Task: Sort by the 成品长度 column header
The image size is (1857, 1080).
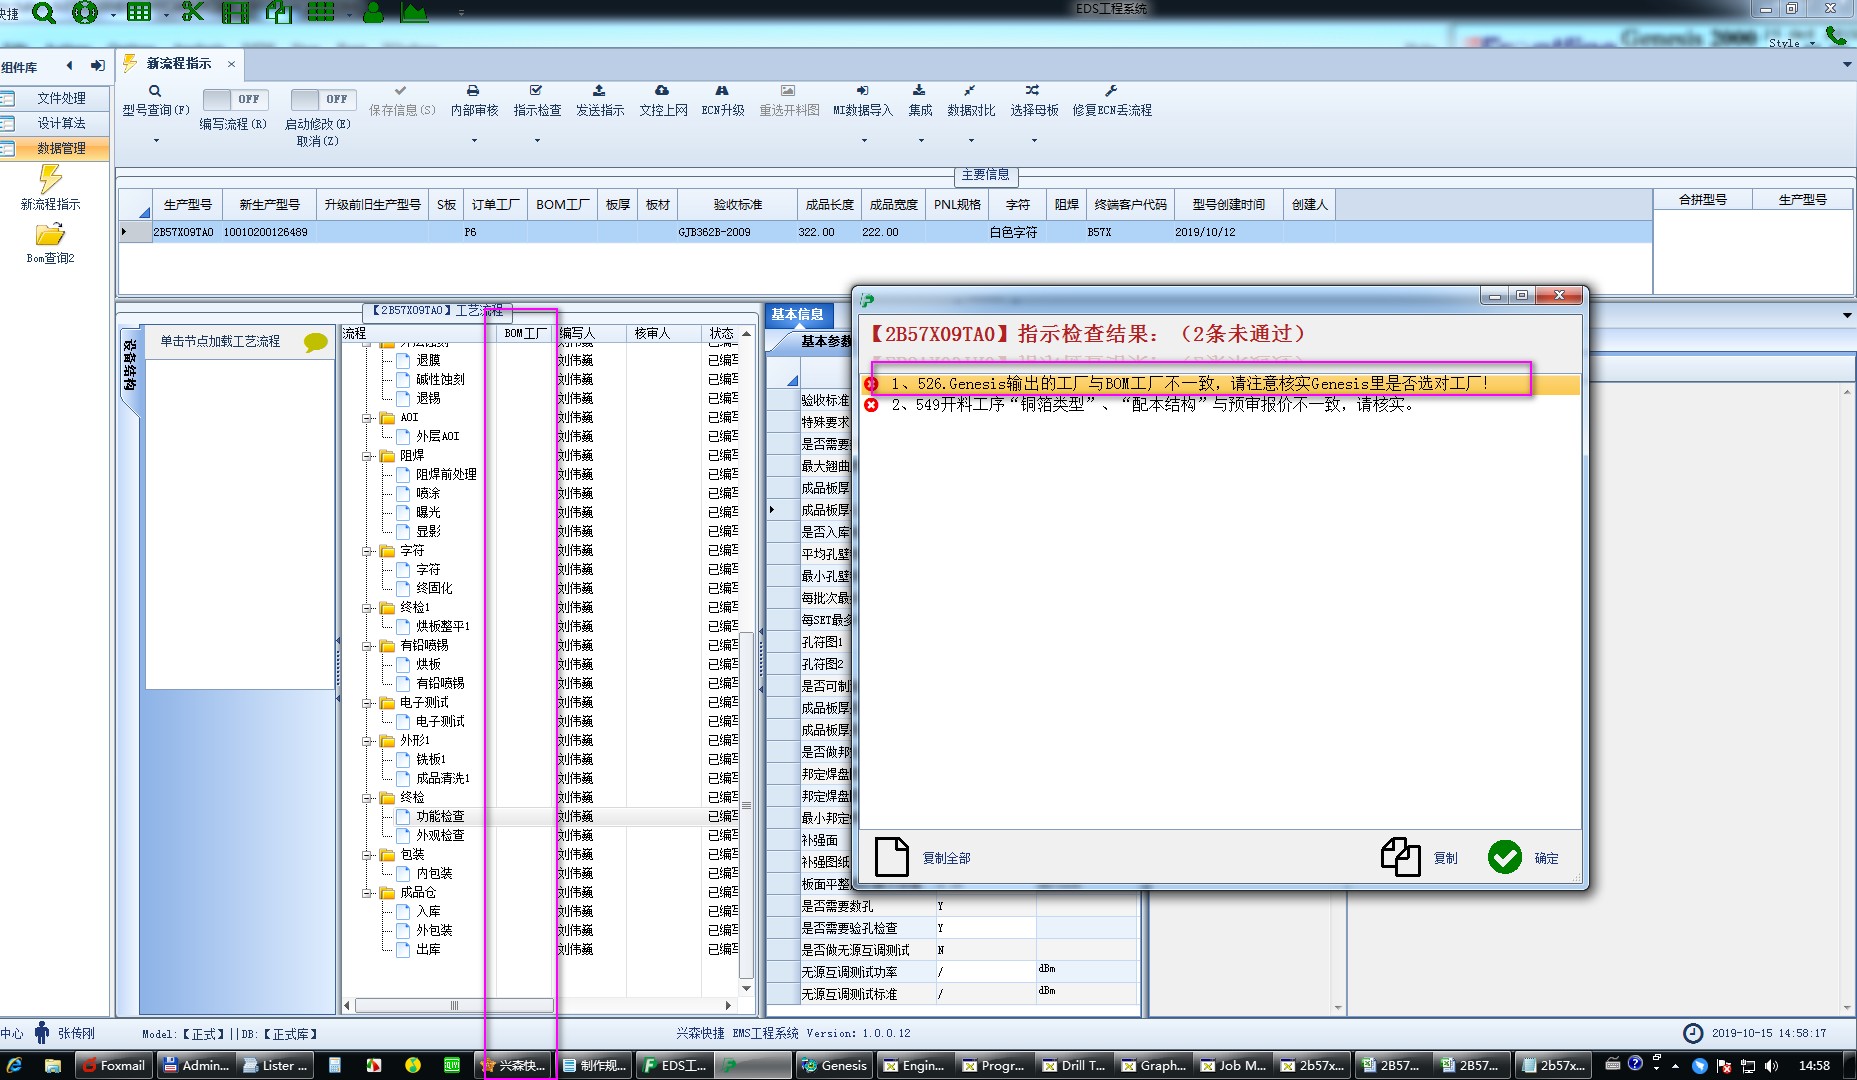Action: coord(830,205)
